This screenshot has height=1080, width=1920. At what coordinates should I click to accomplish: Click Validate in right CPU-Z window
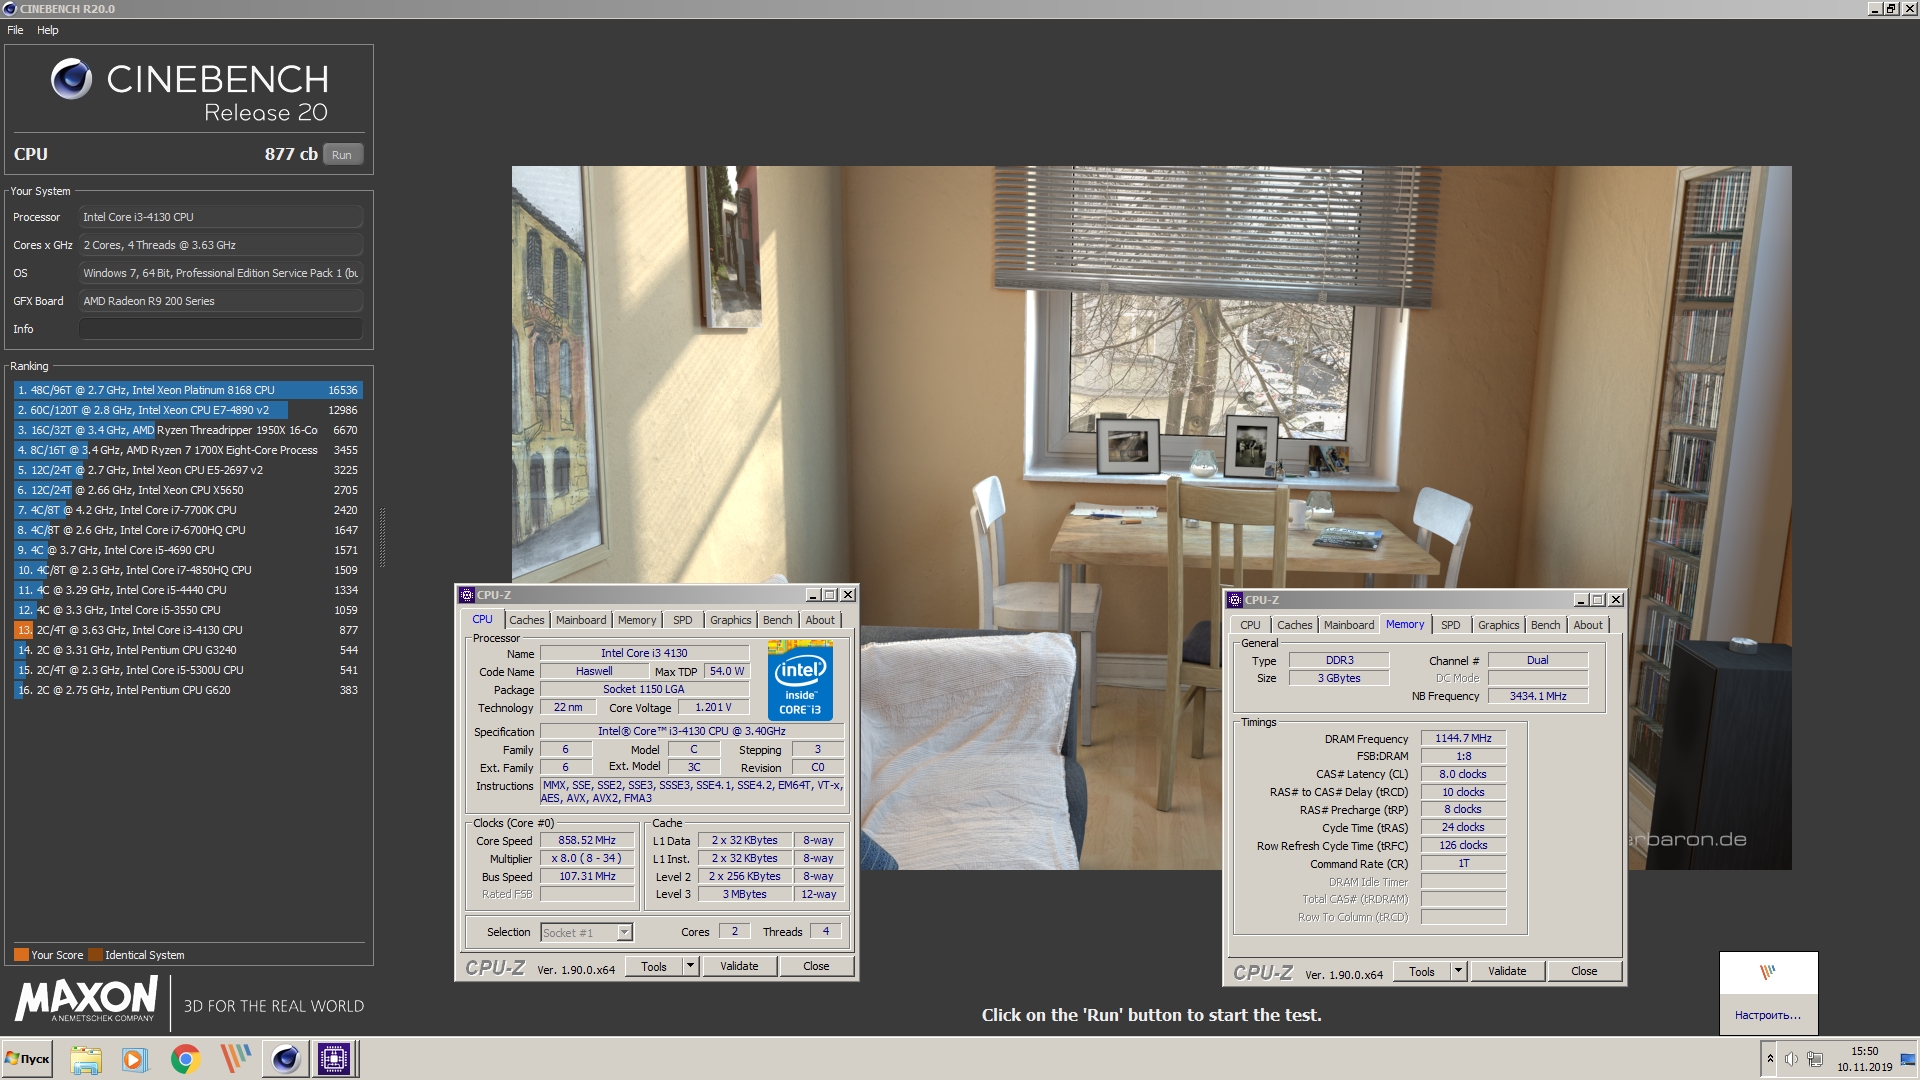1507,972
